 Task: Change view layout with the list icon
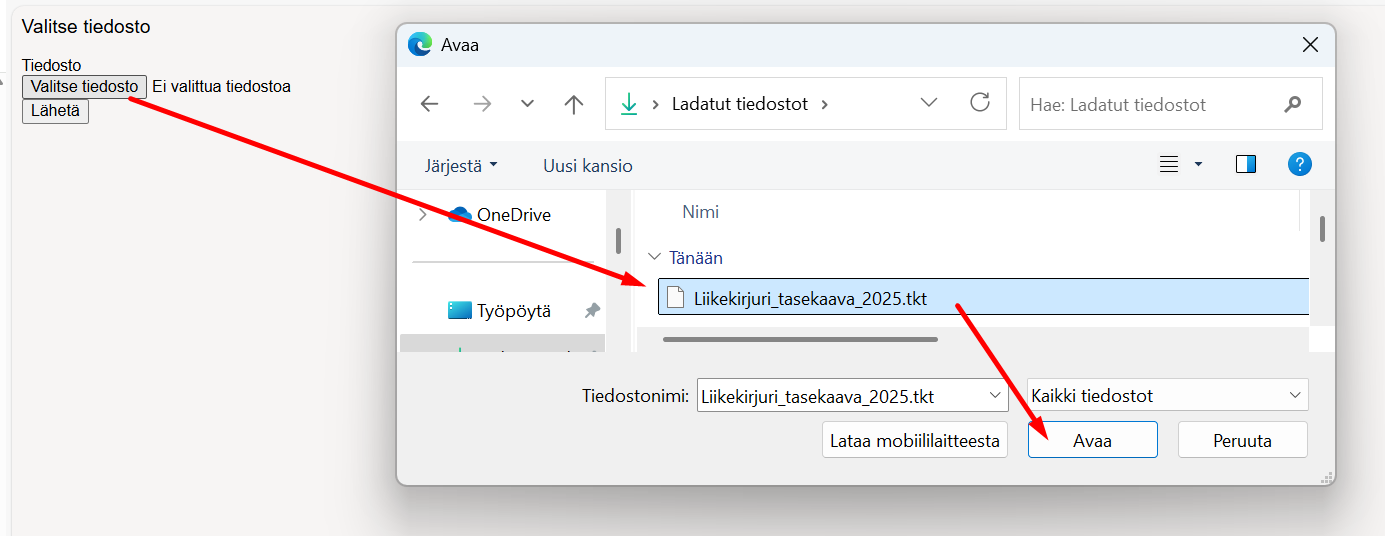click(x=1169, y=165)
